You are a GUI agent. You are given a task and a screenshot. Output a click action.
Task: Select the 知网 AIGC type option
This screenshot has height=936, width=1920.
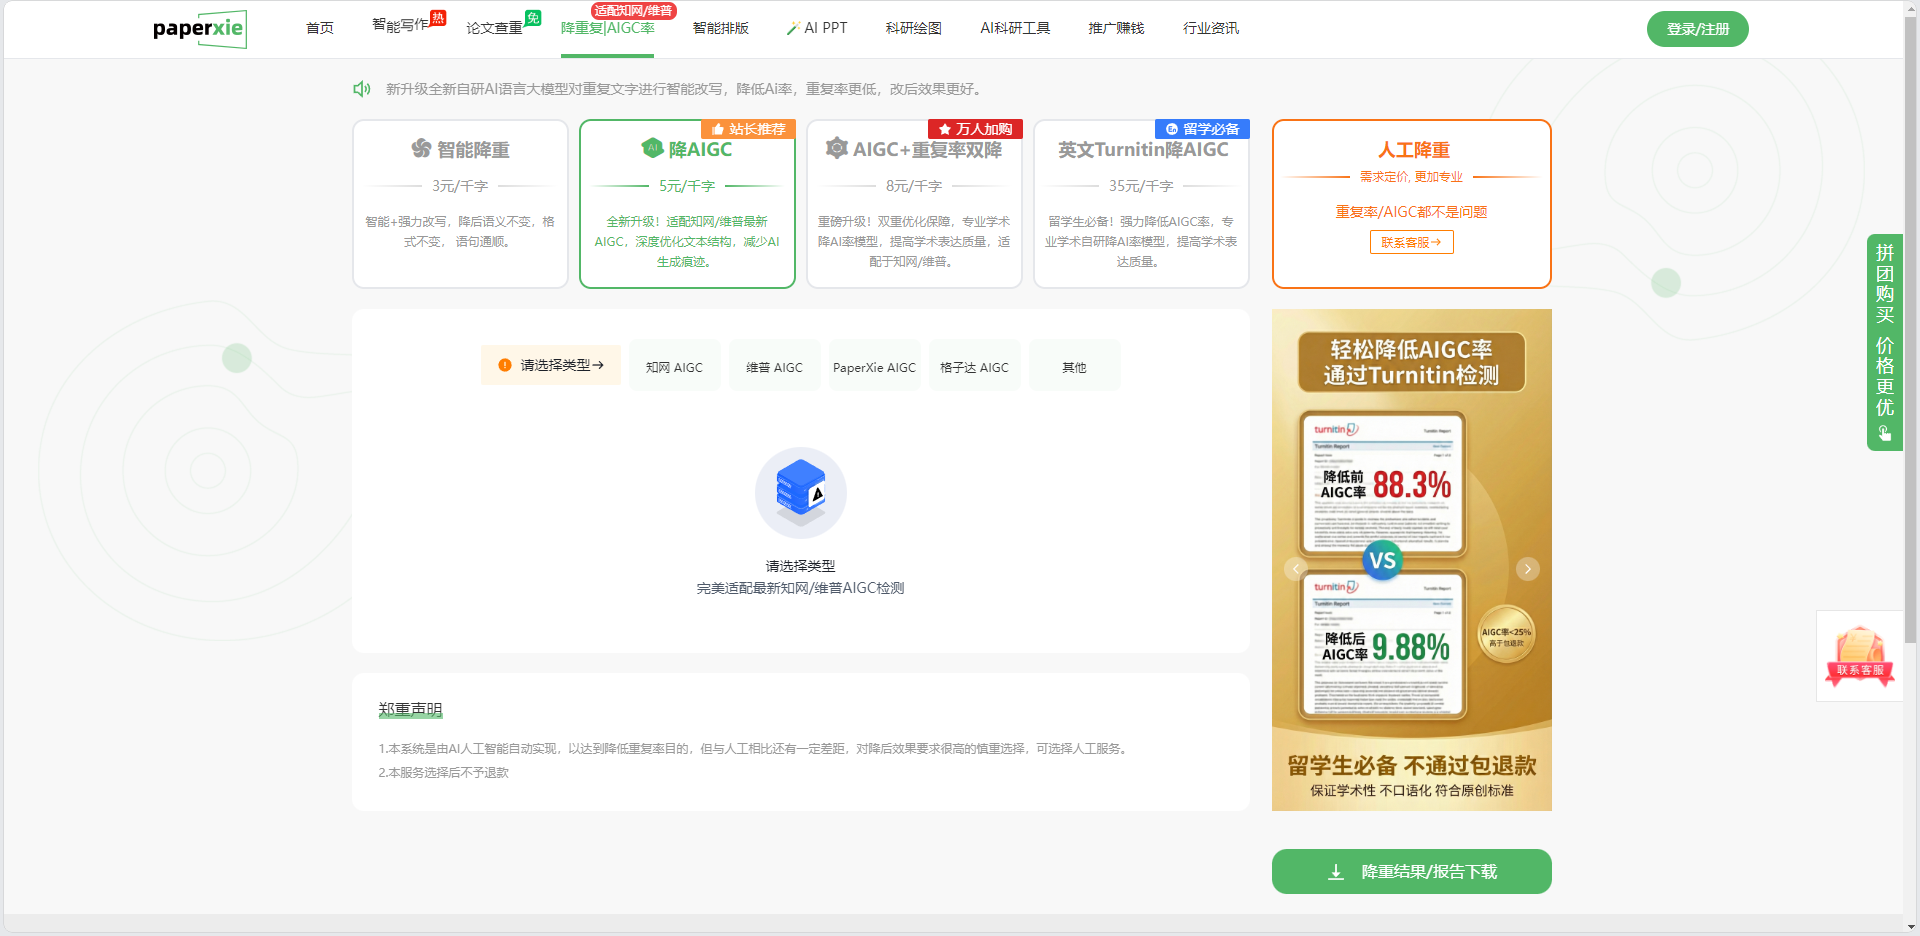pyautogui.click(x=674, y=367)
